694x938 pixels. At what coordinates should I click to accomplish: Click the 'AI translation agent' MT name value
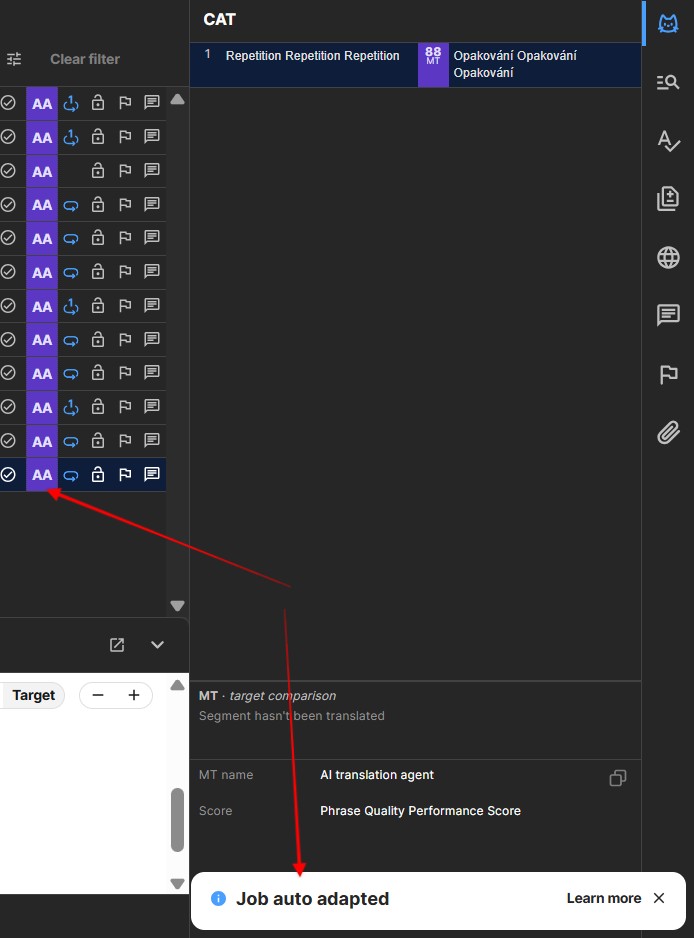pos(377,775)
